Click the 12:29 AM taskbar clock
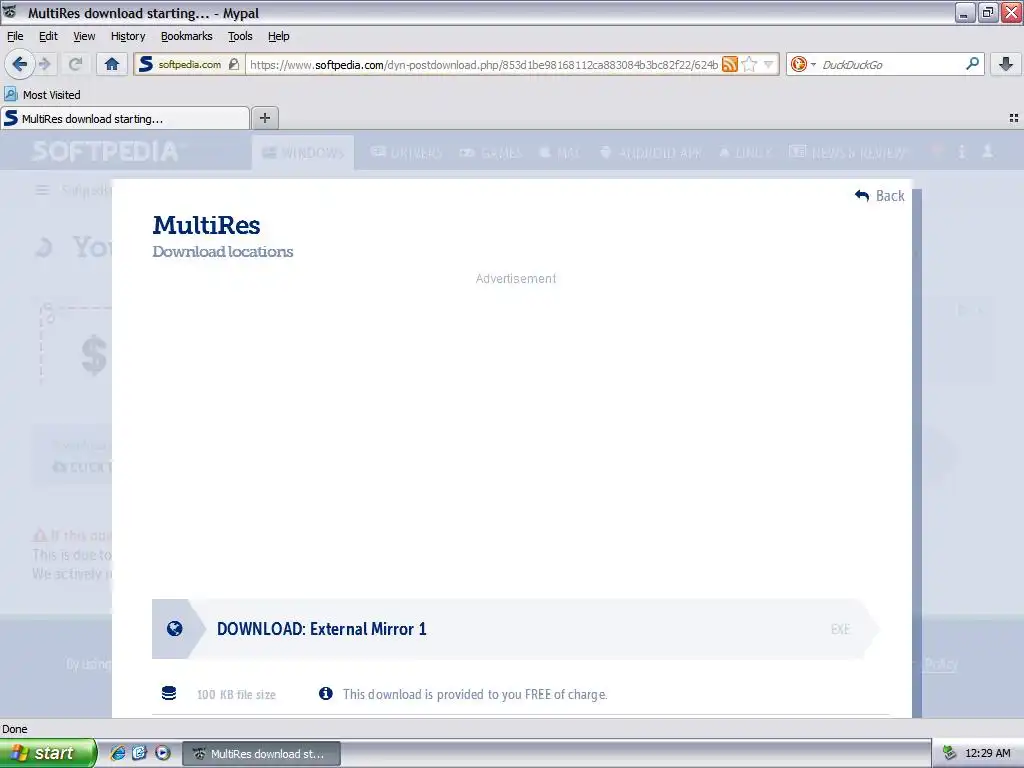This screenshot has height=768, width=1024. [x=987, y=753]
